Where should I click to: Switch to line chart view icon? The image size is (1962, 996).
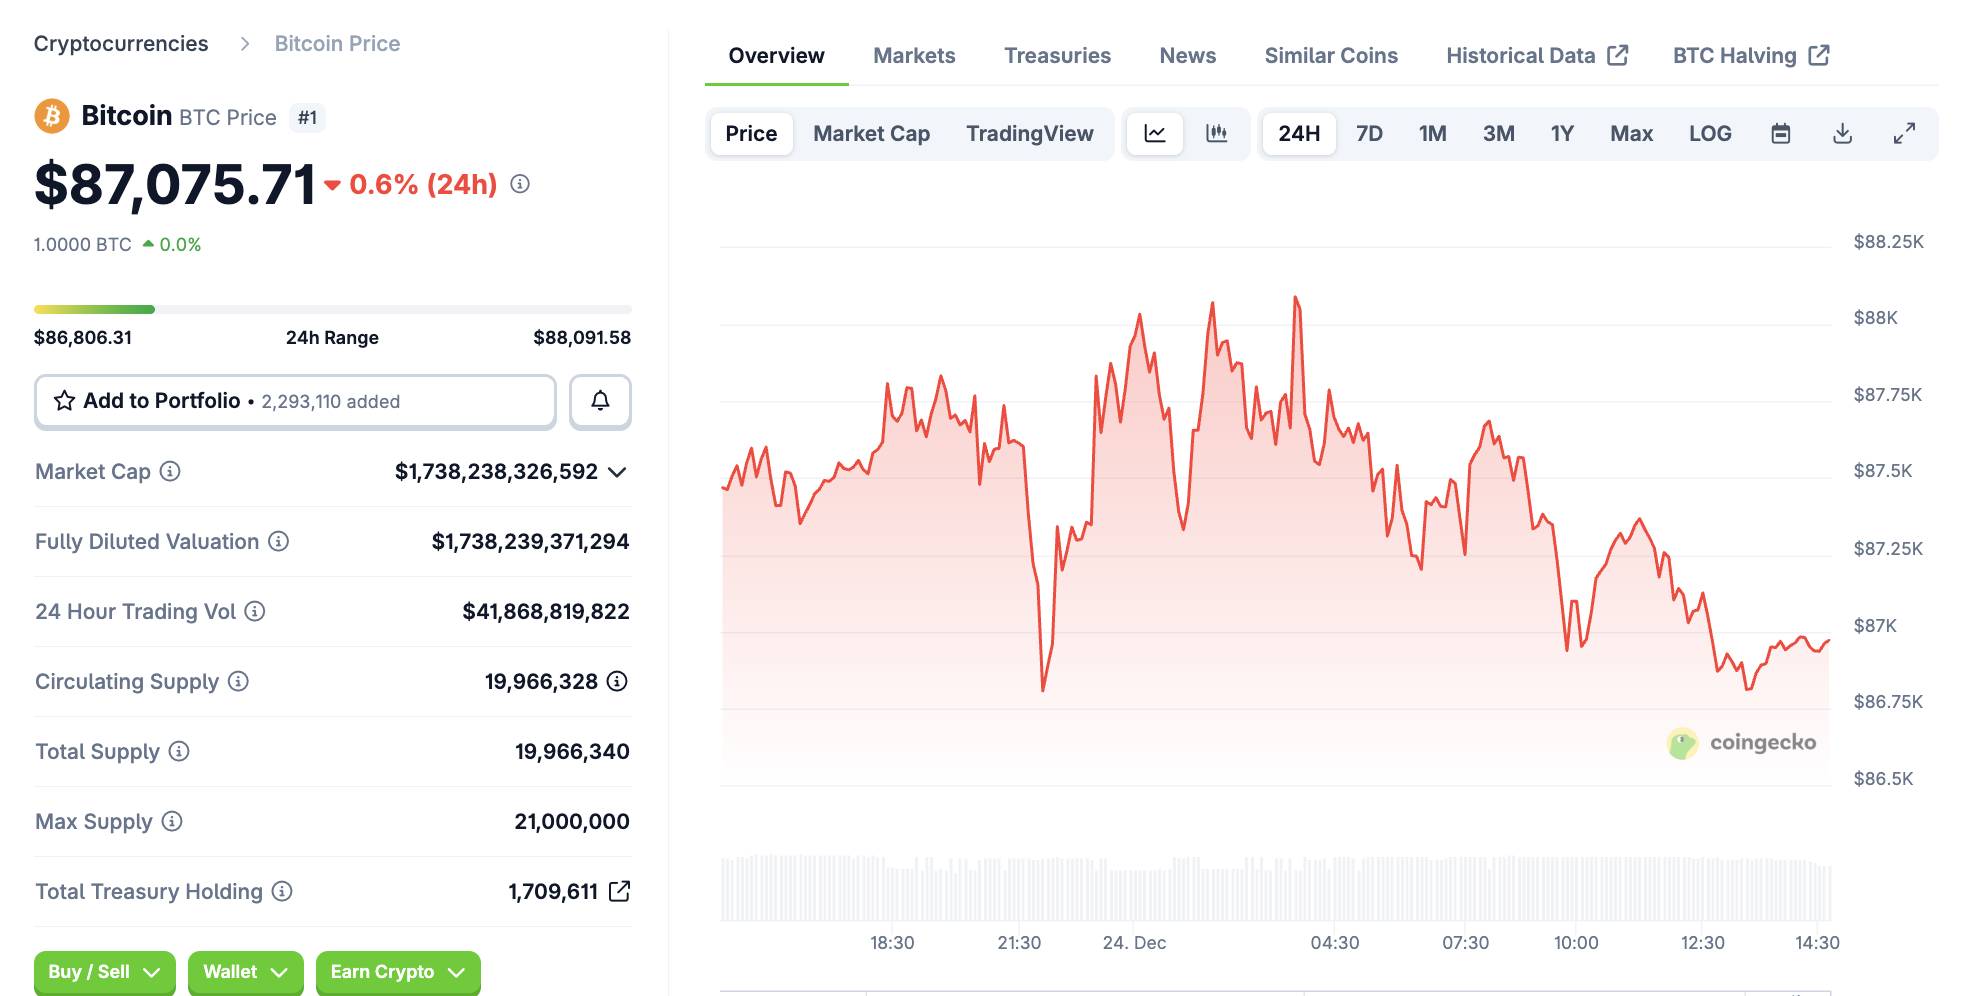point(1155,133)
